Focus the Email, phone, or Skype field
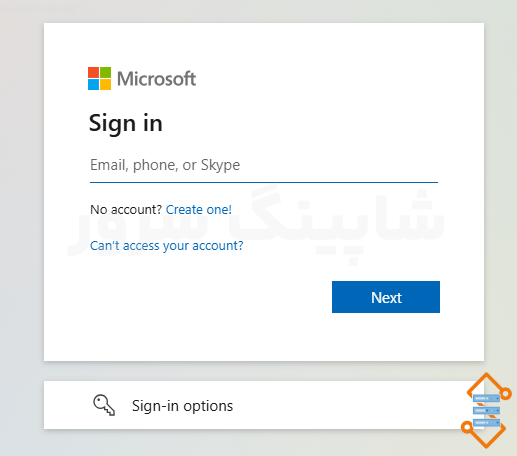Screen dimensions: 517x456 click(264, 165)
